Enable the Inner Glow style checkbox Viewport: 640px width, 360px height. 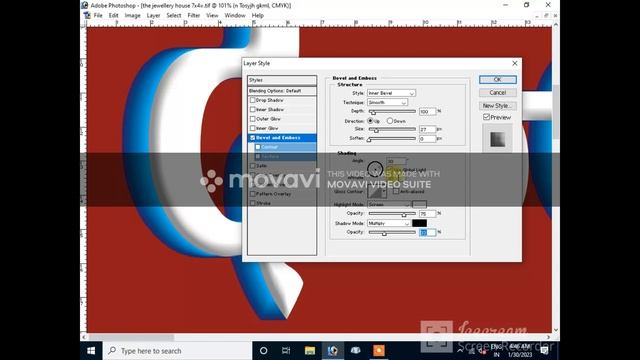pyautogui.click(x=252, y=128)
